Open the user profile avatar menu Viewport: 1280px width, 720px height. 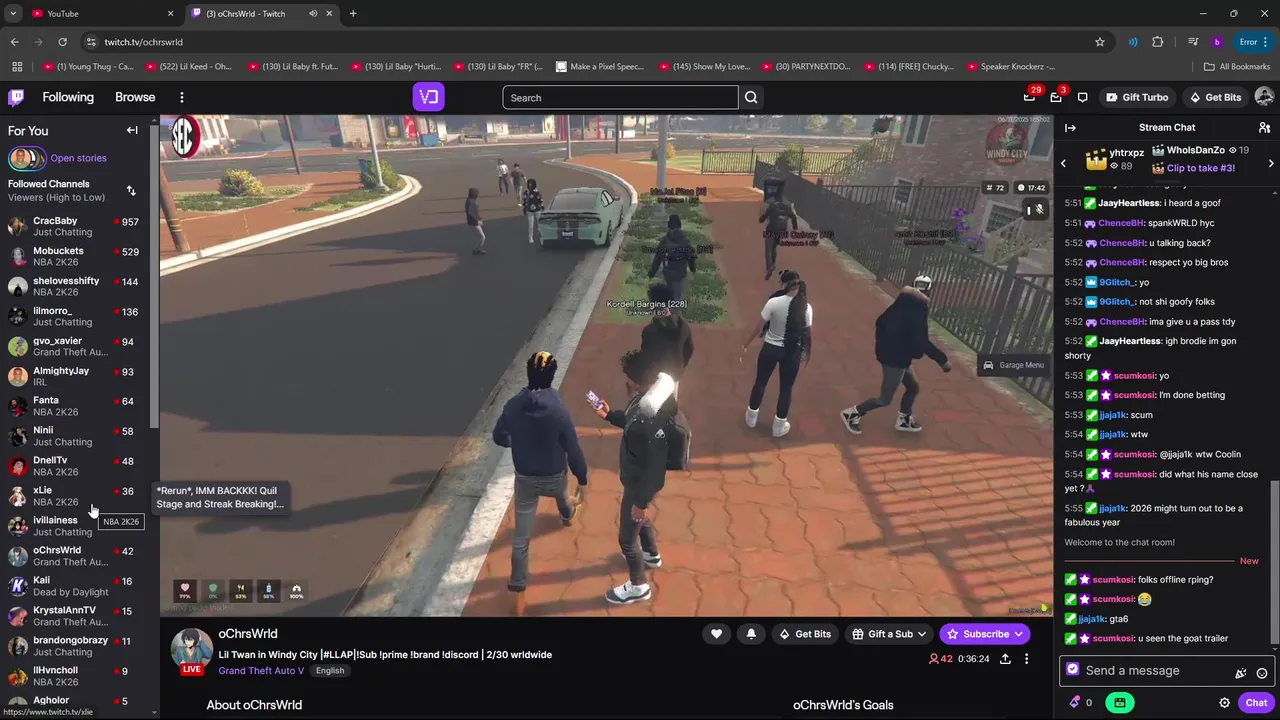pyautogui.click(x=1264, y=97)
